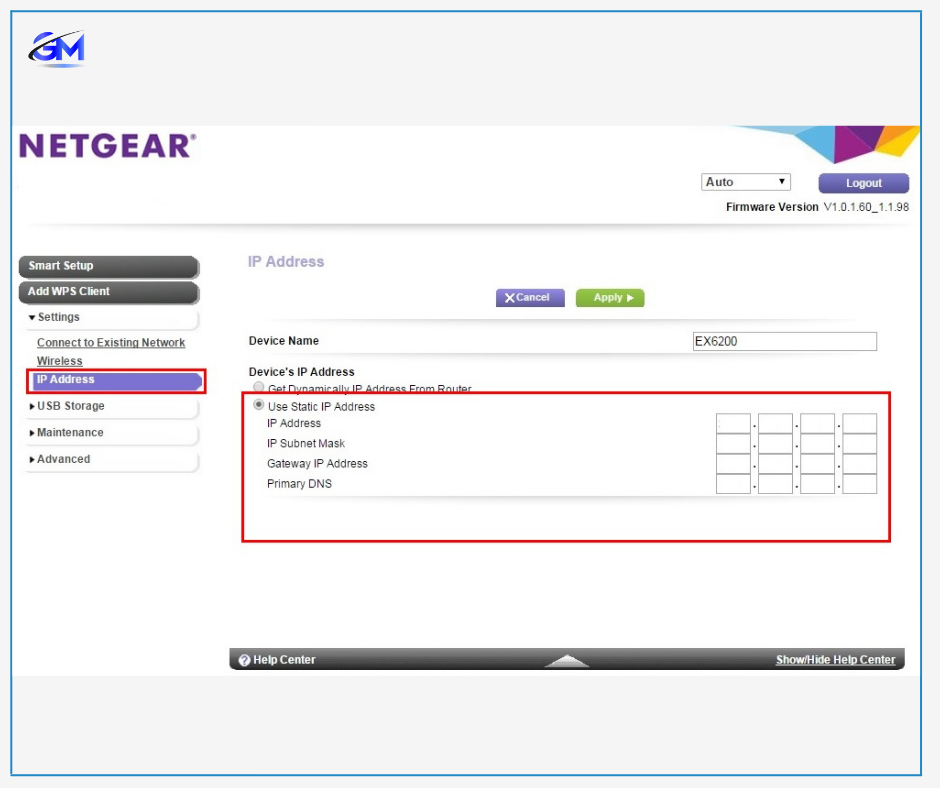Click first octet of IP Subnet Mask
Image resolution: width=940 pixels, height=788 pixels.
click(x=733, y=444)
